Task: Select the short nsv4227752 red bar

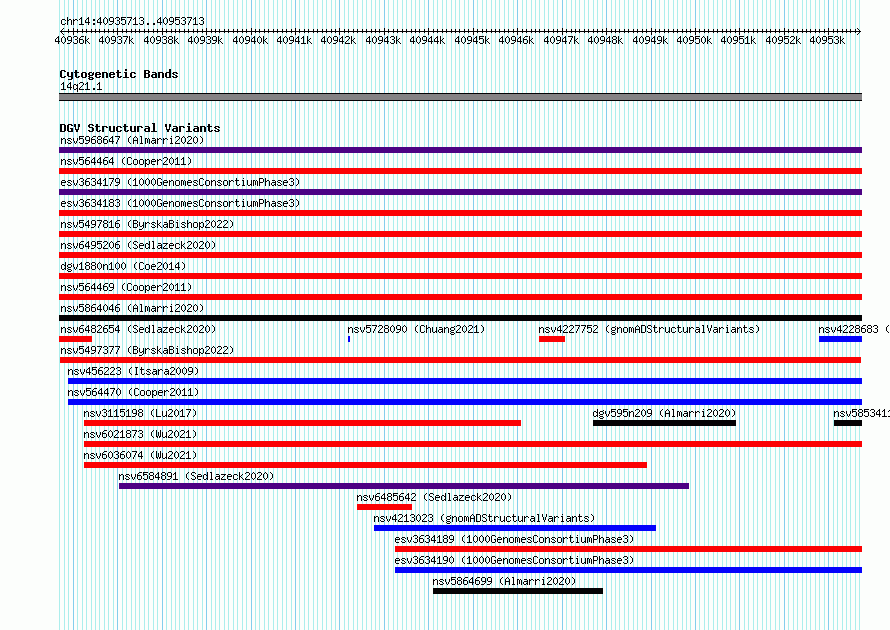Action: pos(552,339)
